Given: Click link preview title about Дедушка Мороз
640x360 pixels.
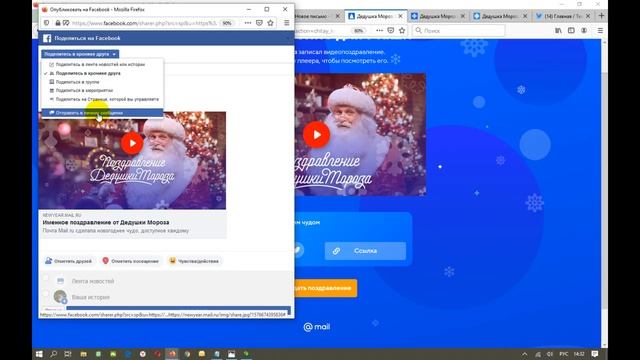Looking at the screenshot, I should [106, 222].
